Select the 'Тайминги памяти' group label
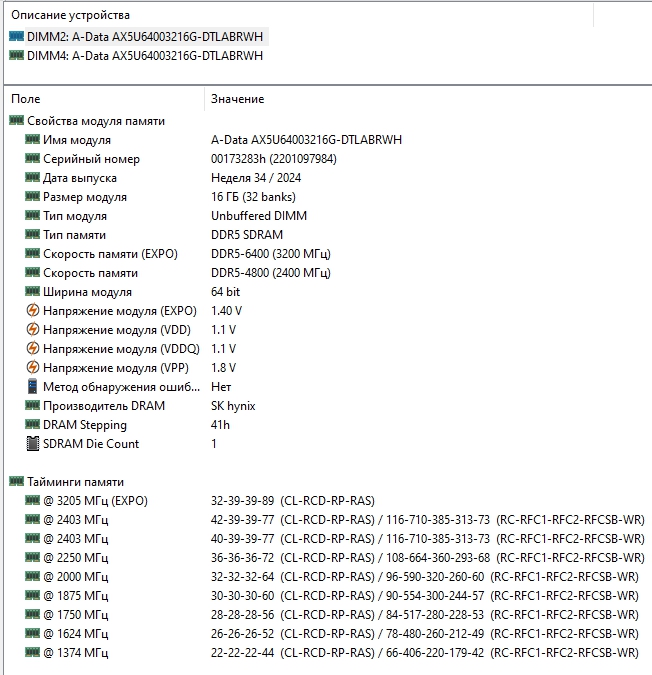 (x=75, y=482)
